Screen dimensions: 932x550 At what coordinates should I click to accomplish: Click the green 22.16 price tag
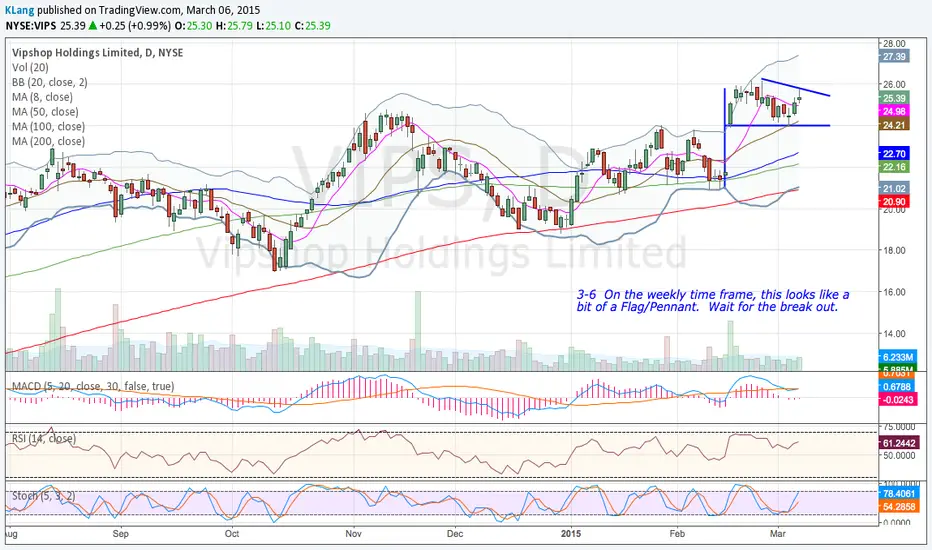point(894,167)
